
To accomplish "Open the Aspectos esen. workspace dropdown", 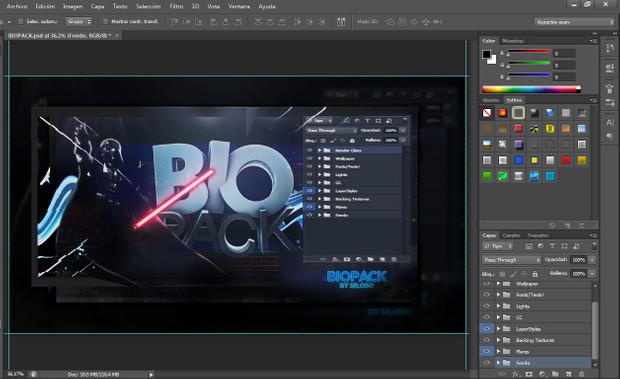I will tap(574, 22).
